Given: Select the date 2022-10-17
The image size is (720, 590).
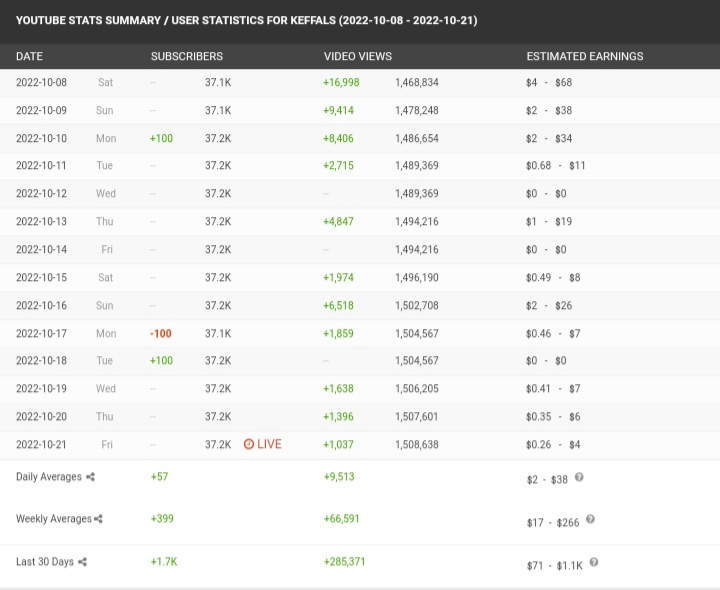Looking at the screenshot, I should click(41, 334).
